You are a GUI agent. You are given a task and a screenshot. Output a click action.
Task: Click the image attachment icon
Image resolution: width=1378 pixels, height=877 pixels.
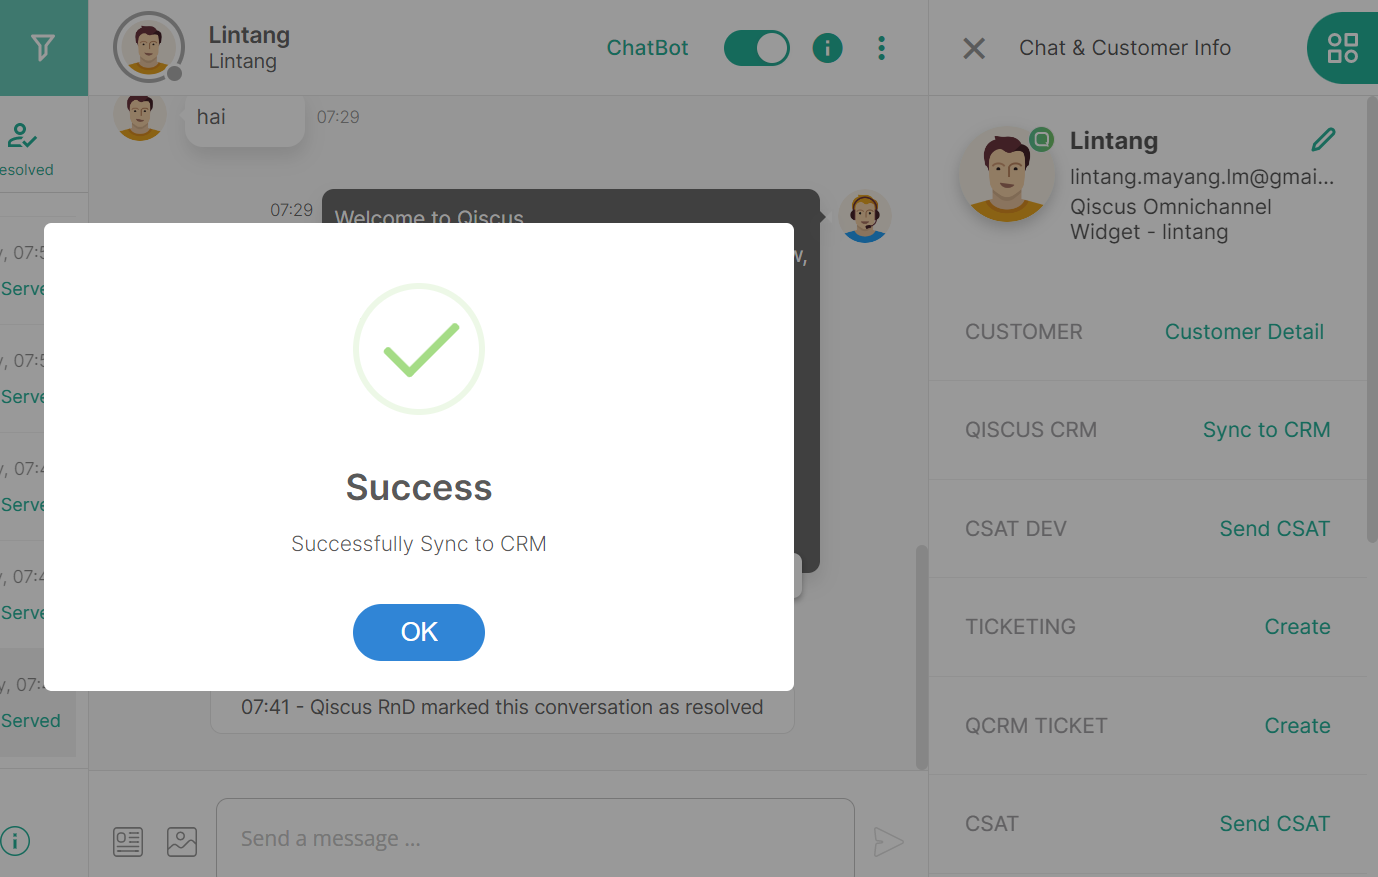(x=182, y=841)
